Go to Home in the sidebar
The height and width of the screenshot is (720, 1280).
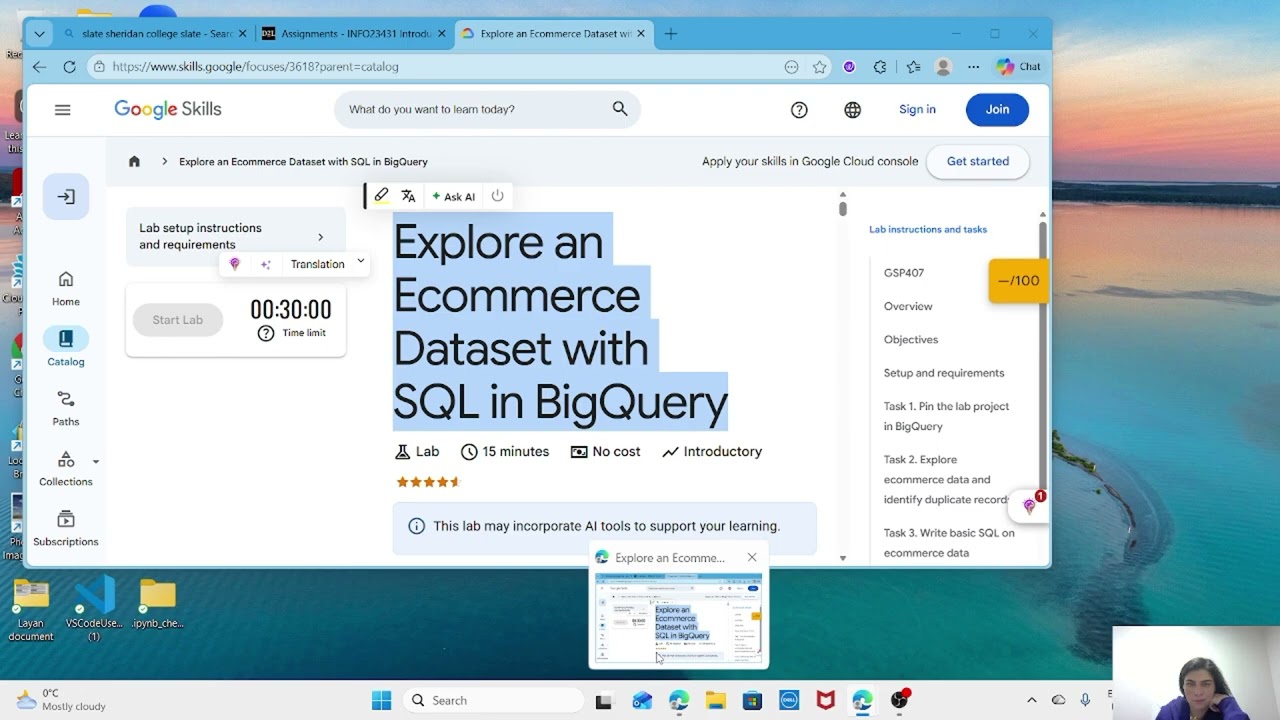[66, 289]
